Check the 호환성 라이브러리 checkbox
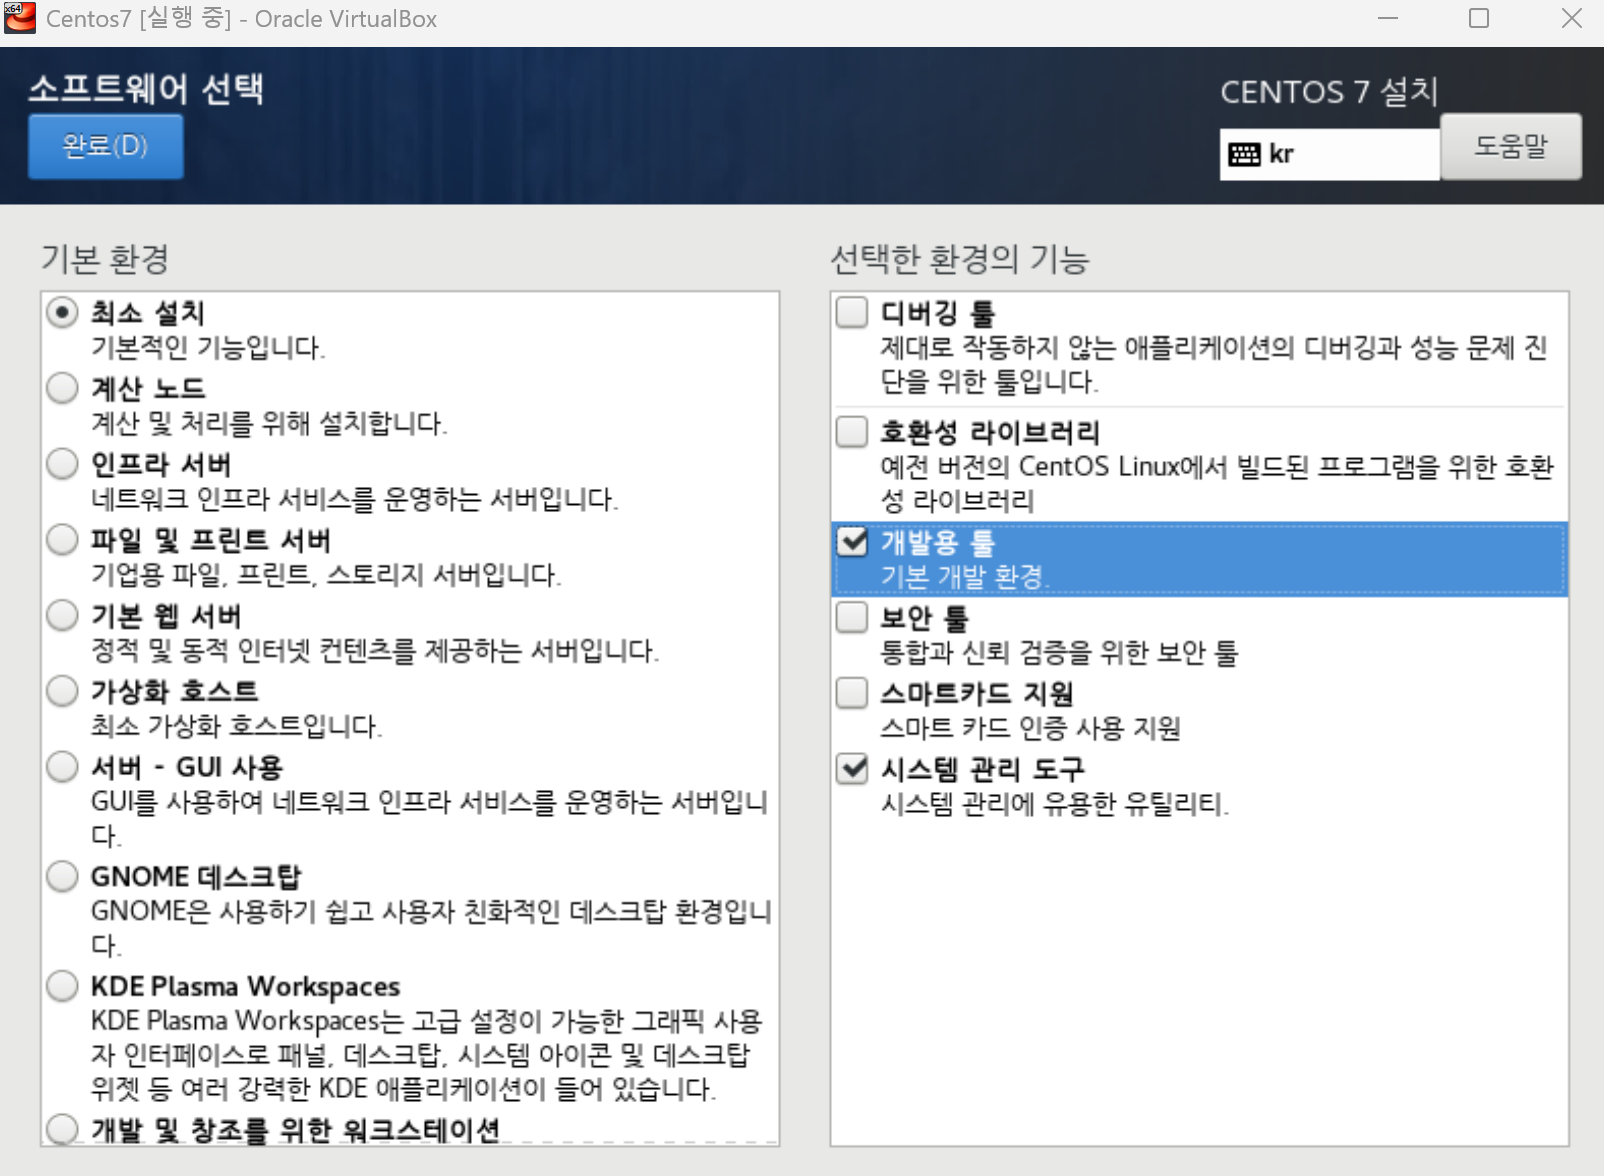Image resolution: width=1604 pixels, height=1176 pixels. (852, 432)
